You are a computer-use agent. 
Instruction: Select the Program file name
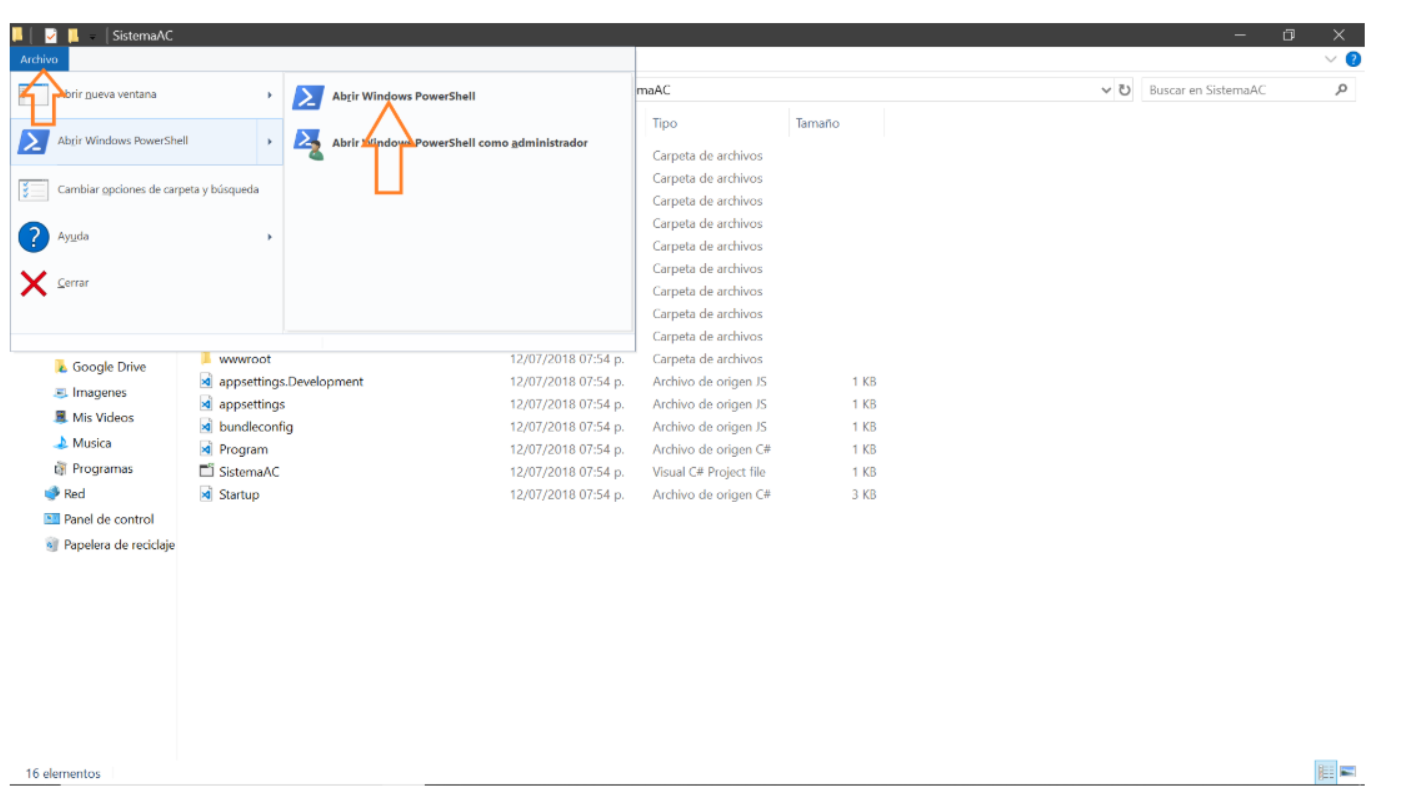243,450
